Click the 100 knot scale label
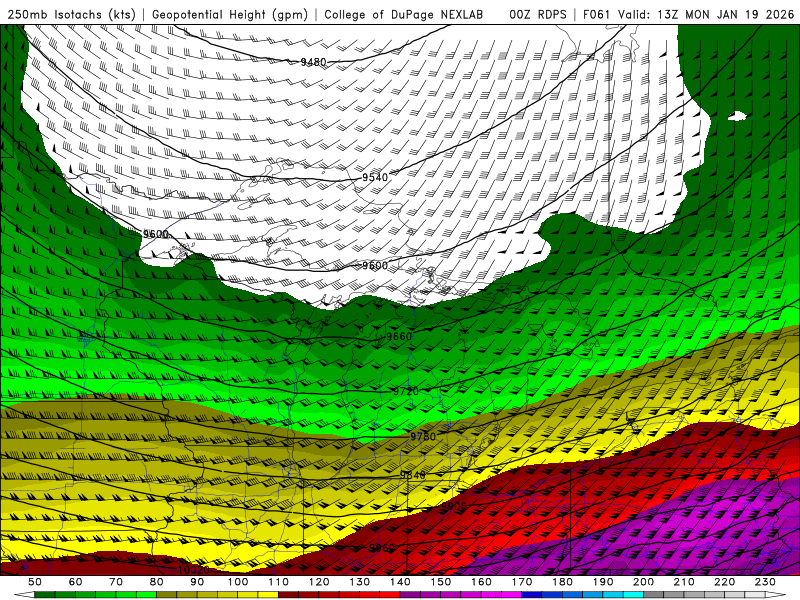The width and height of the screenshot is (800, 600). point(238,582)
